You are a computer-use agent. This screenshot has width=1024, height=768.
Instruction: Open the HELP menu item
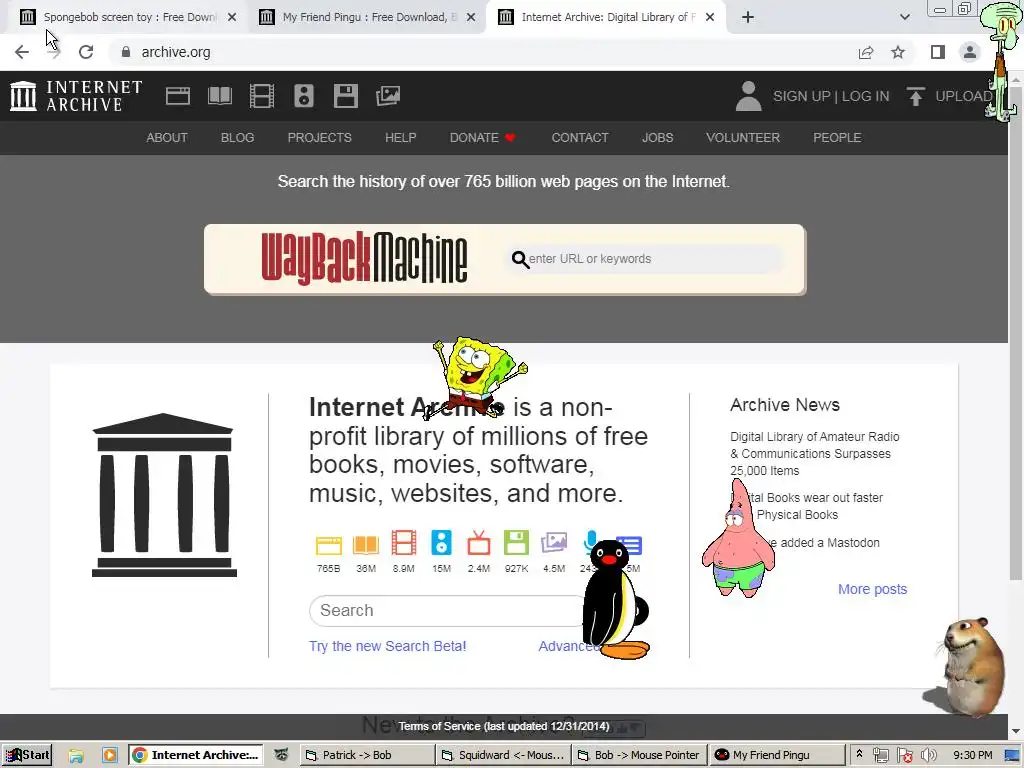tap(400, 138)
